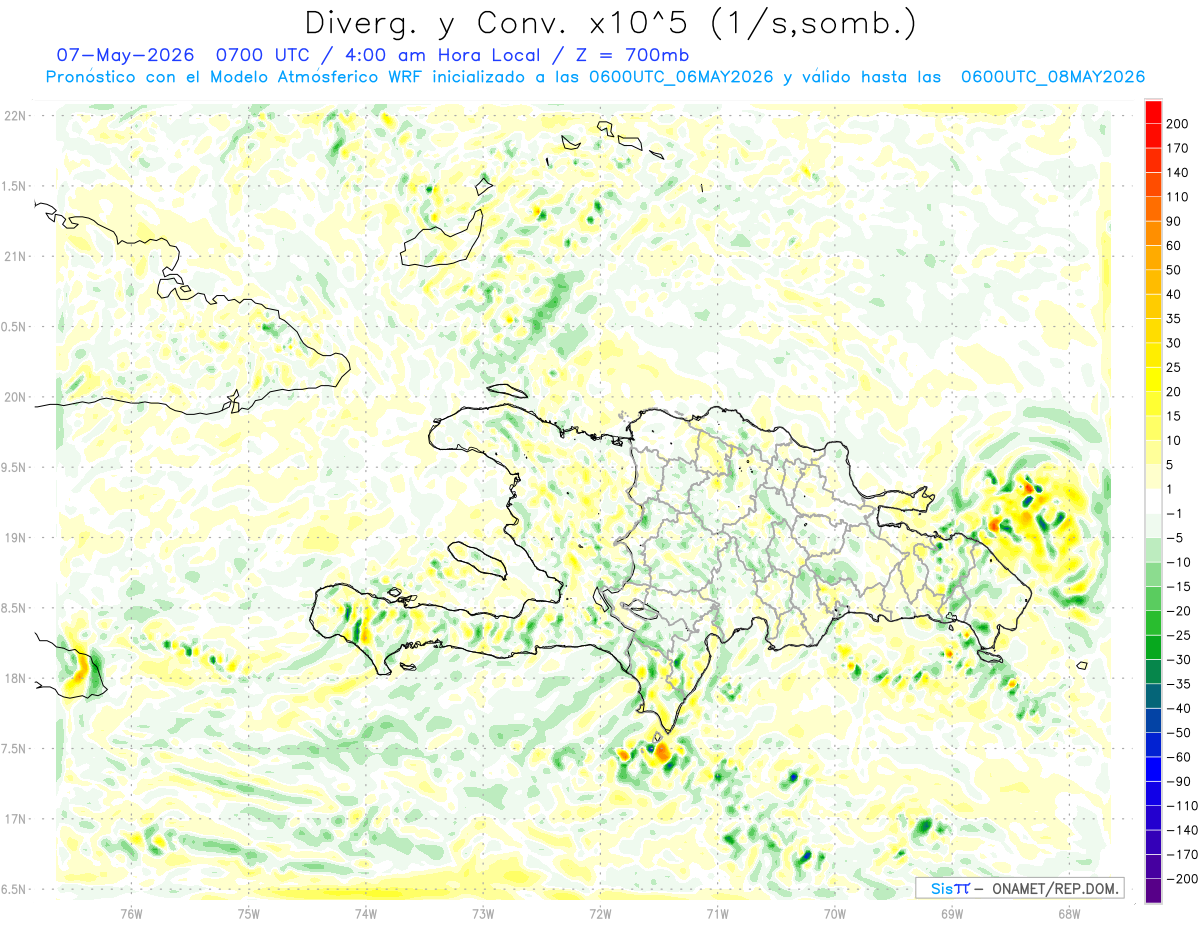Select the white swatch between 1 and -1
Screen dimensions: 1200x927
(x=1153, y=502)
